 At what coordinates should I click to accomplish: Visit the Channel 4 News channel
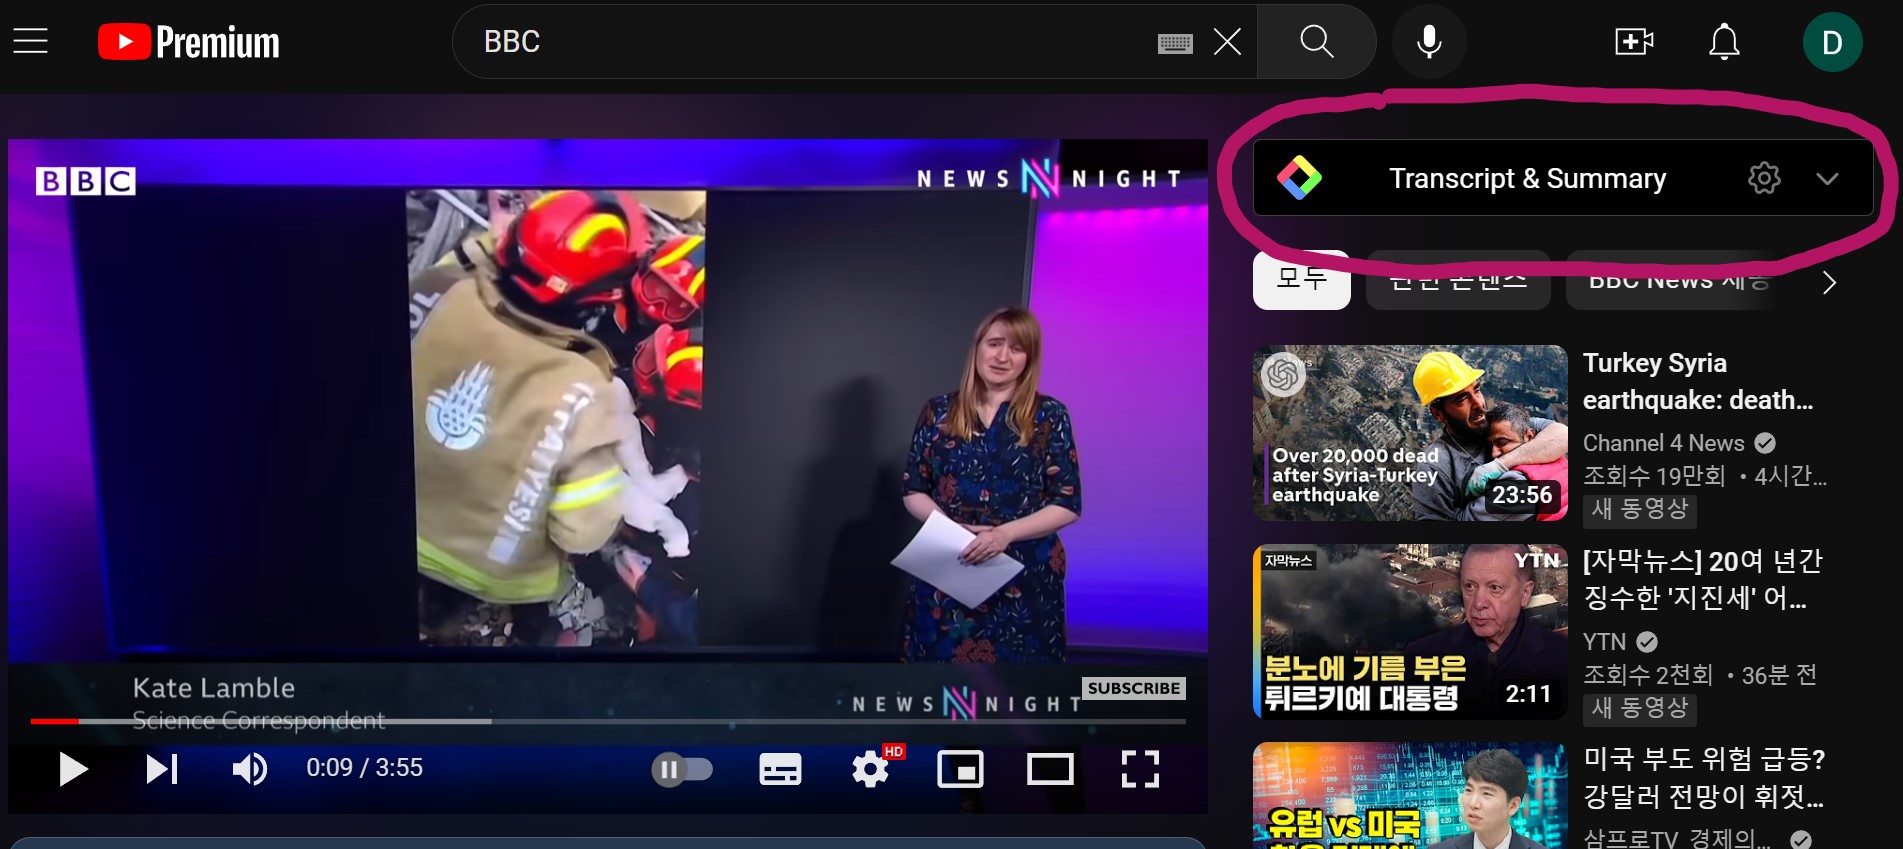(x=1664, y=443)
